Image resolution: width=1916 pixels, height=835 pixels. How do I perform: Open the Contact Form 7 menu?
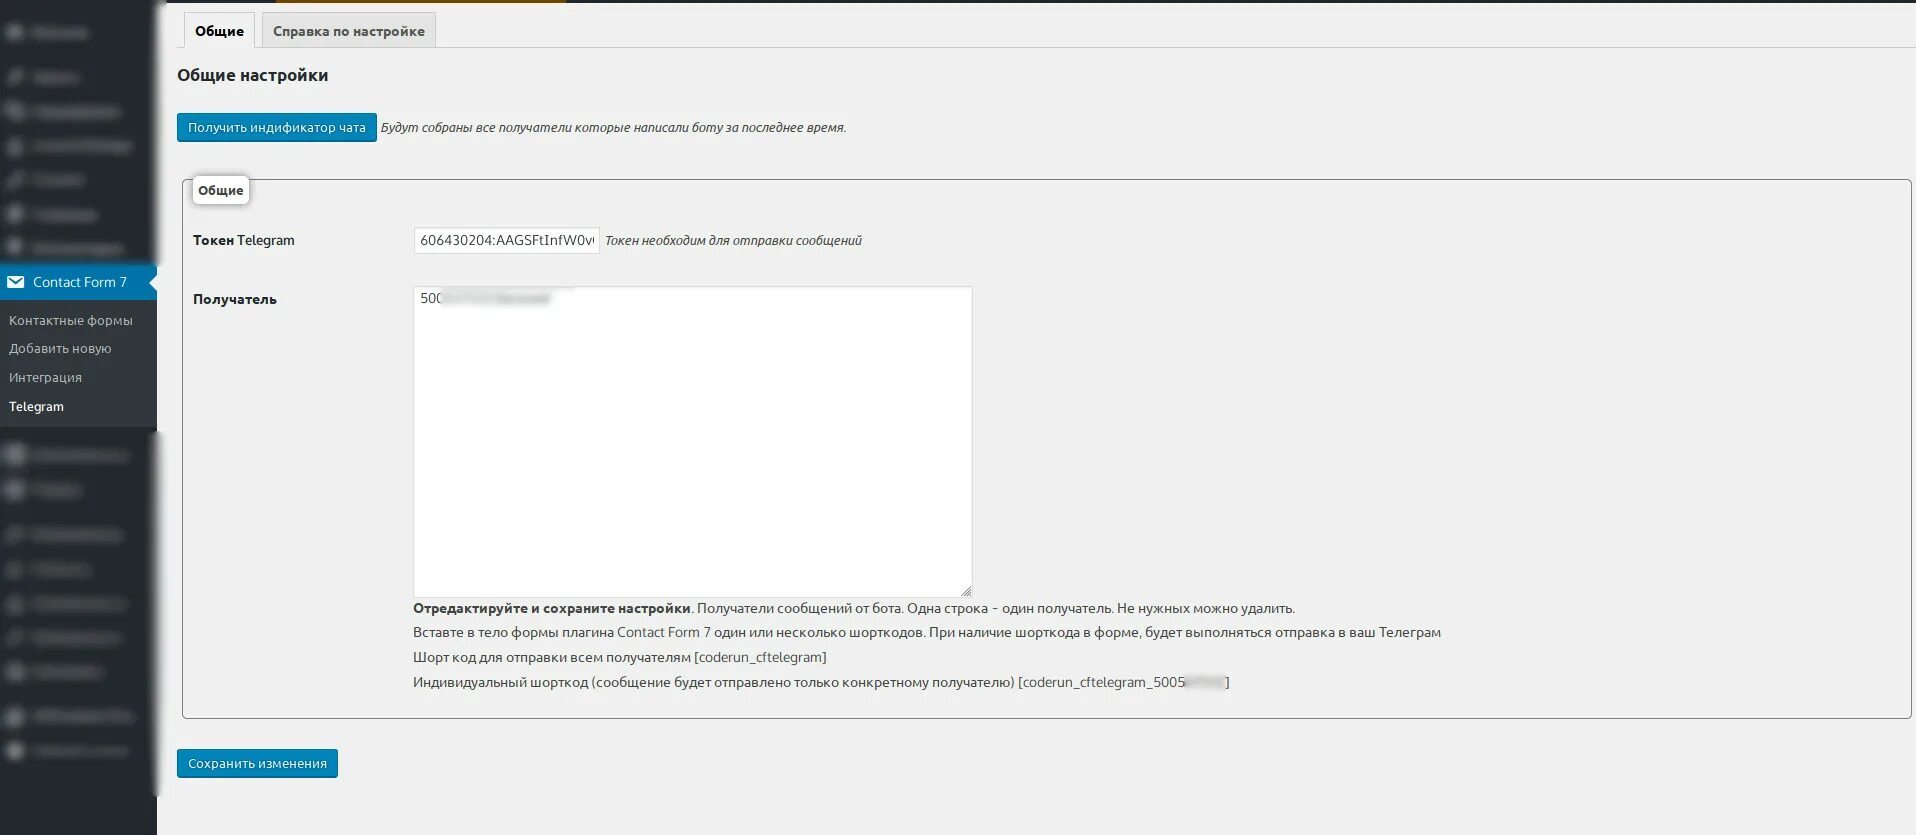[x=78, y=282]
